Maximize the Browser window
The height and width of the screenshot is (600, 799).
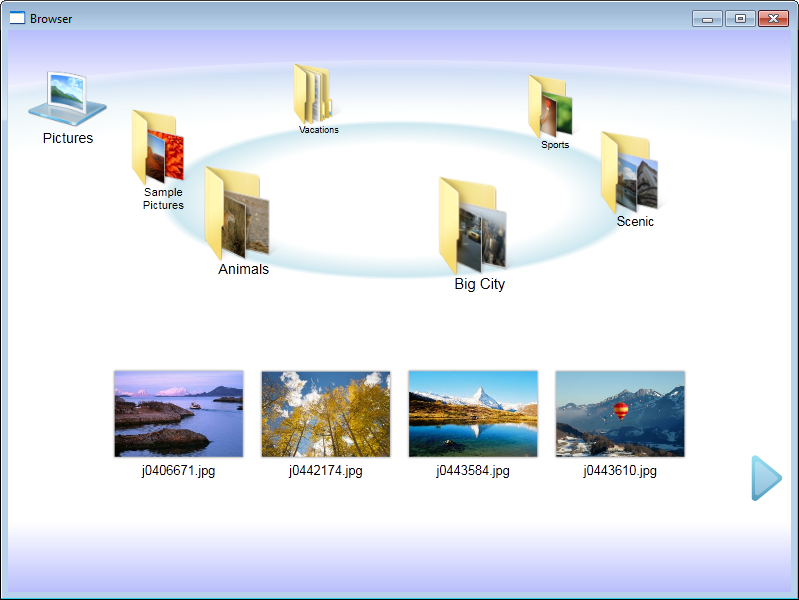pos(740,19)
